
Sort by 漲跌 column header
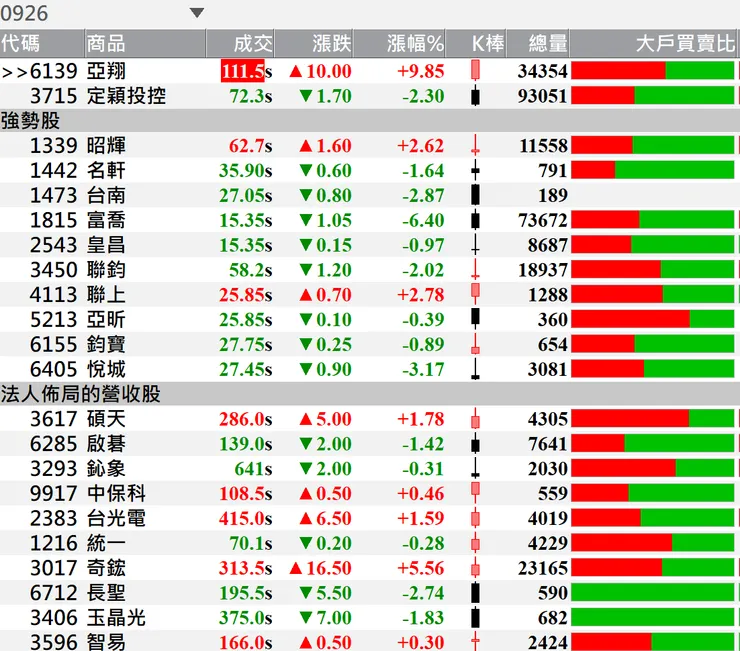coord(314,44)
